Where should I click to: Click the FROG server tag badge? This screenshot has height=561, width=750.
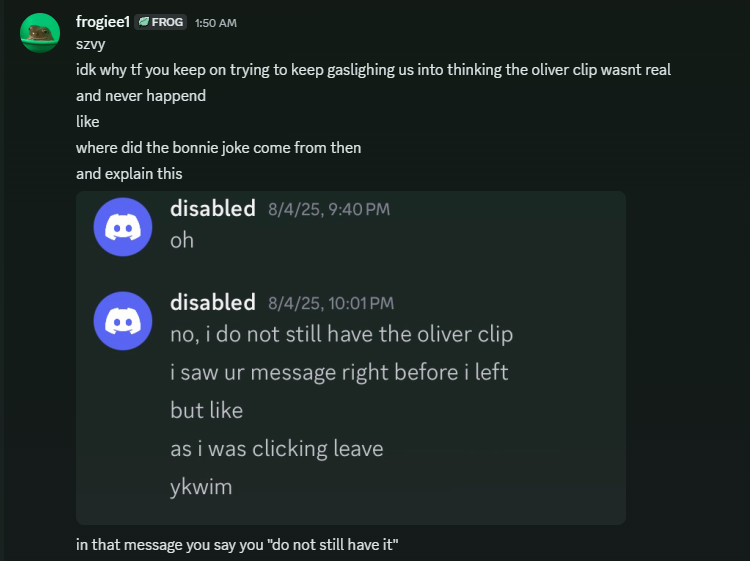coord(161,22)
